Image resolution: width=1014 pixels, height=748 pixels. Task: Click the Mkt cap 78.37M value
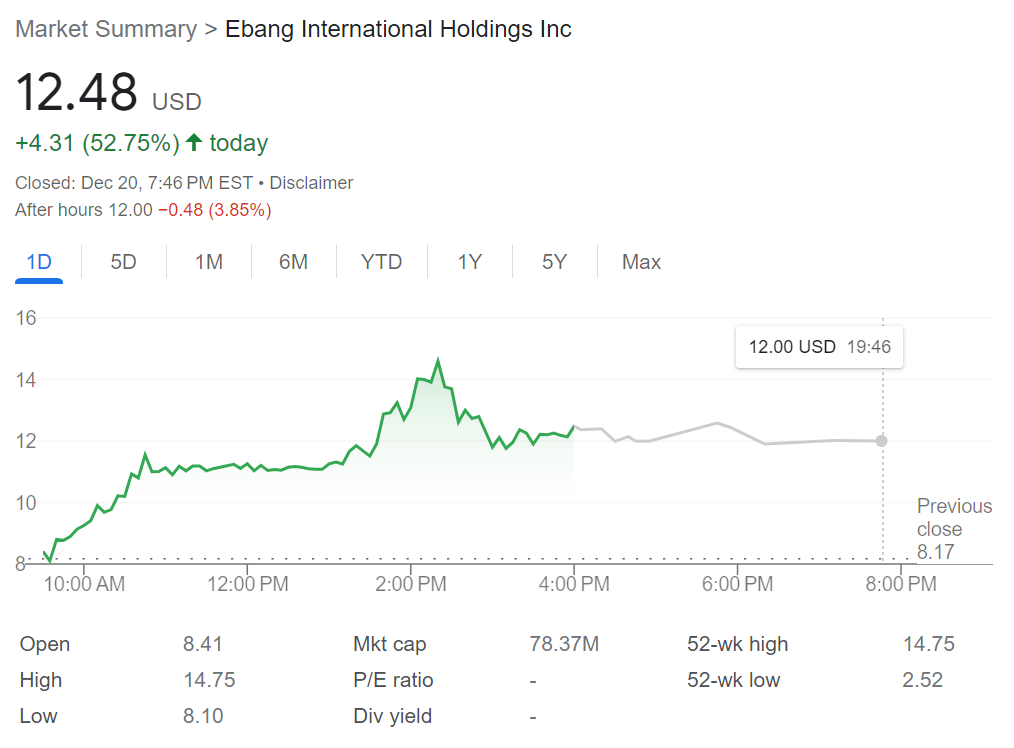click(x=564, y=644)
